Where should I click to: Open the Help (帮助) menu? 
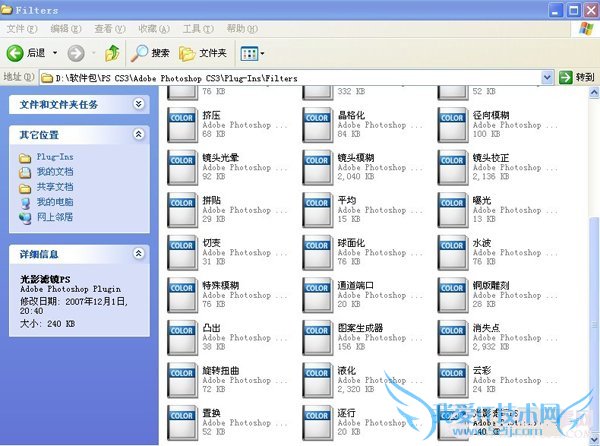click(242, 29)
